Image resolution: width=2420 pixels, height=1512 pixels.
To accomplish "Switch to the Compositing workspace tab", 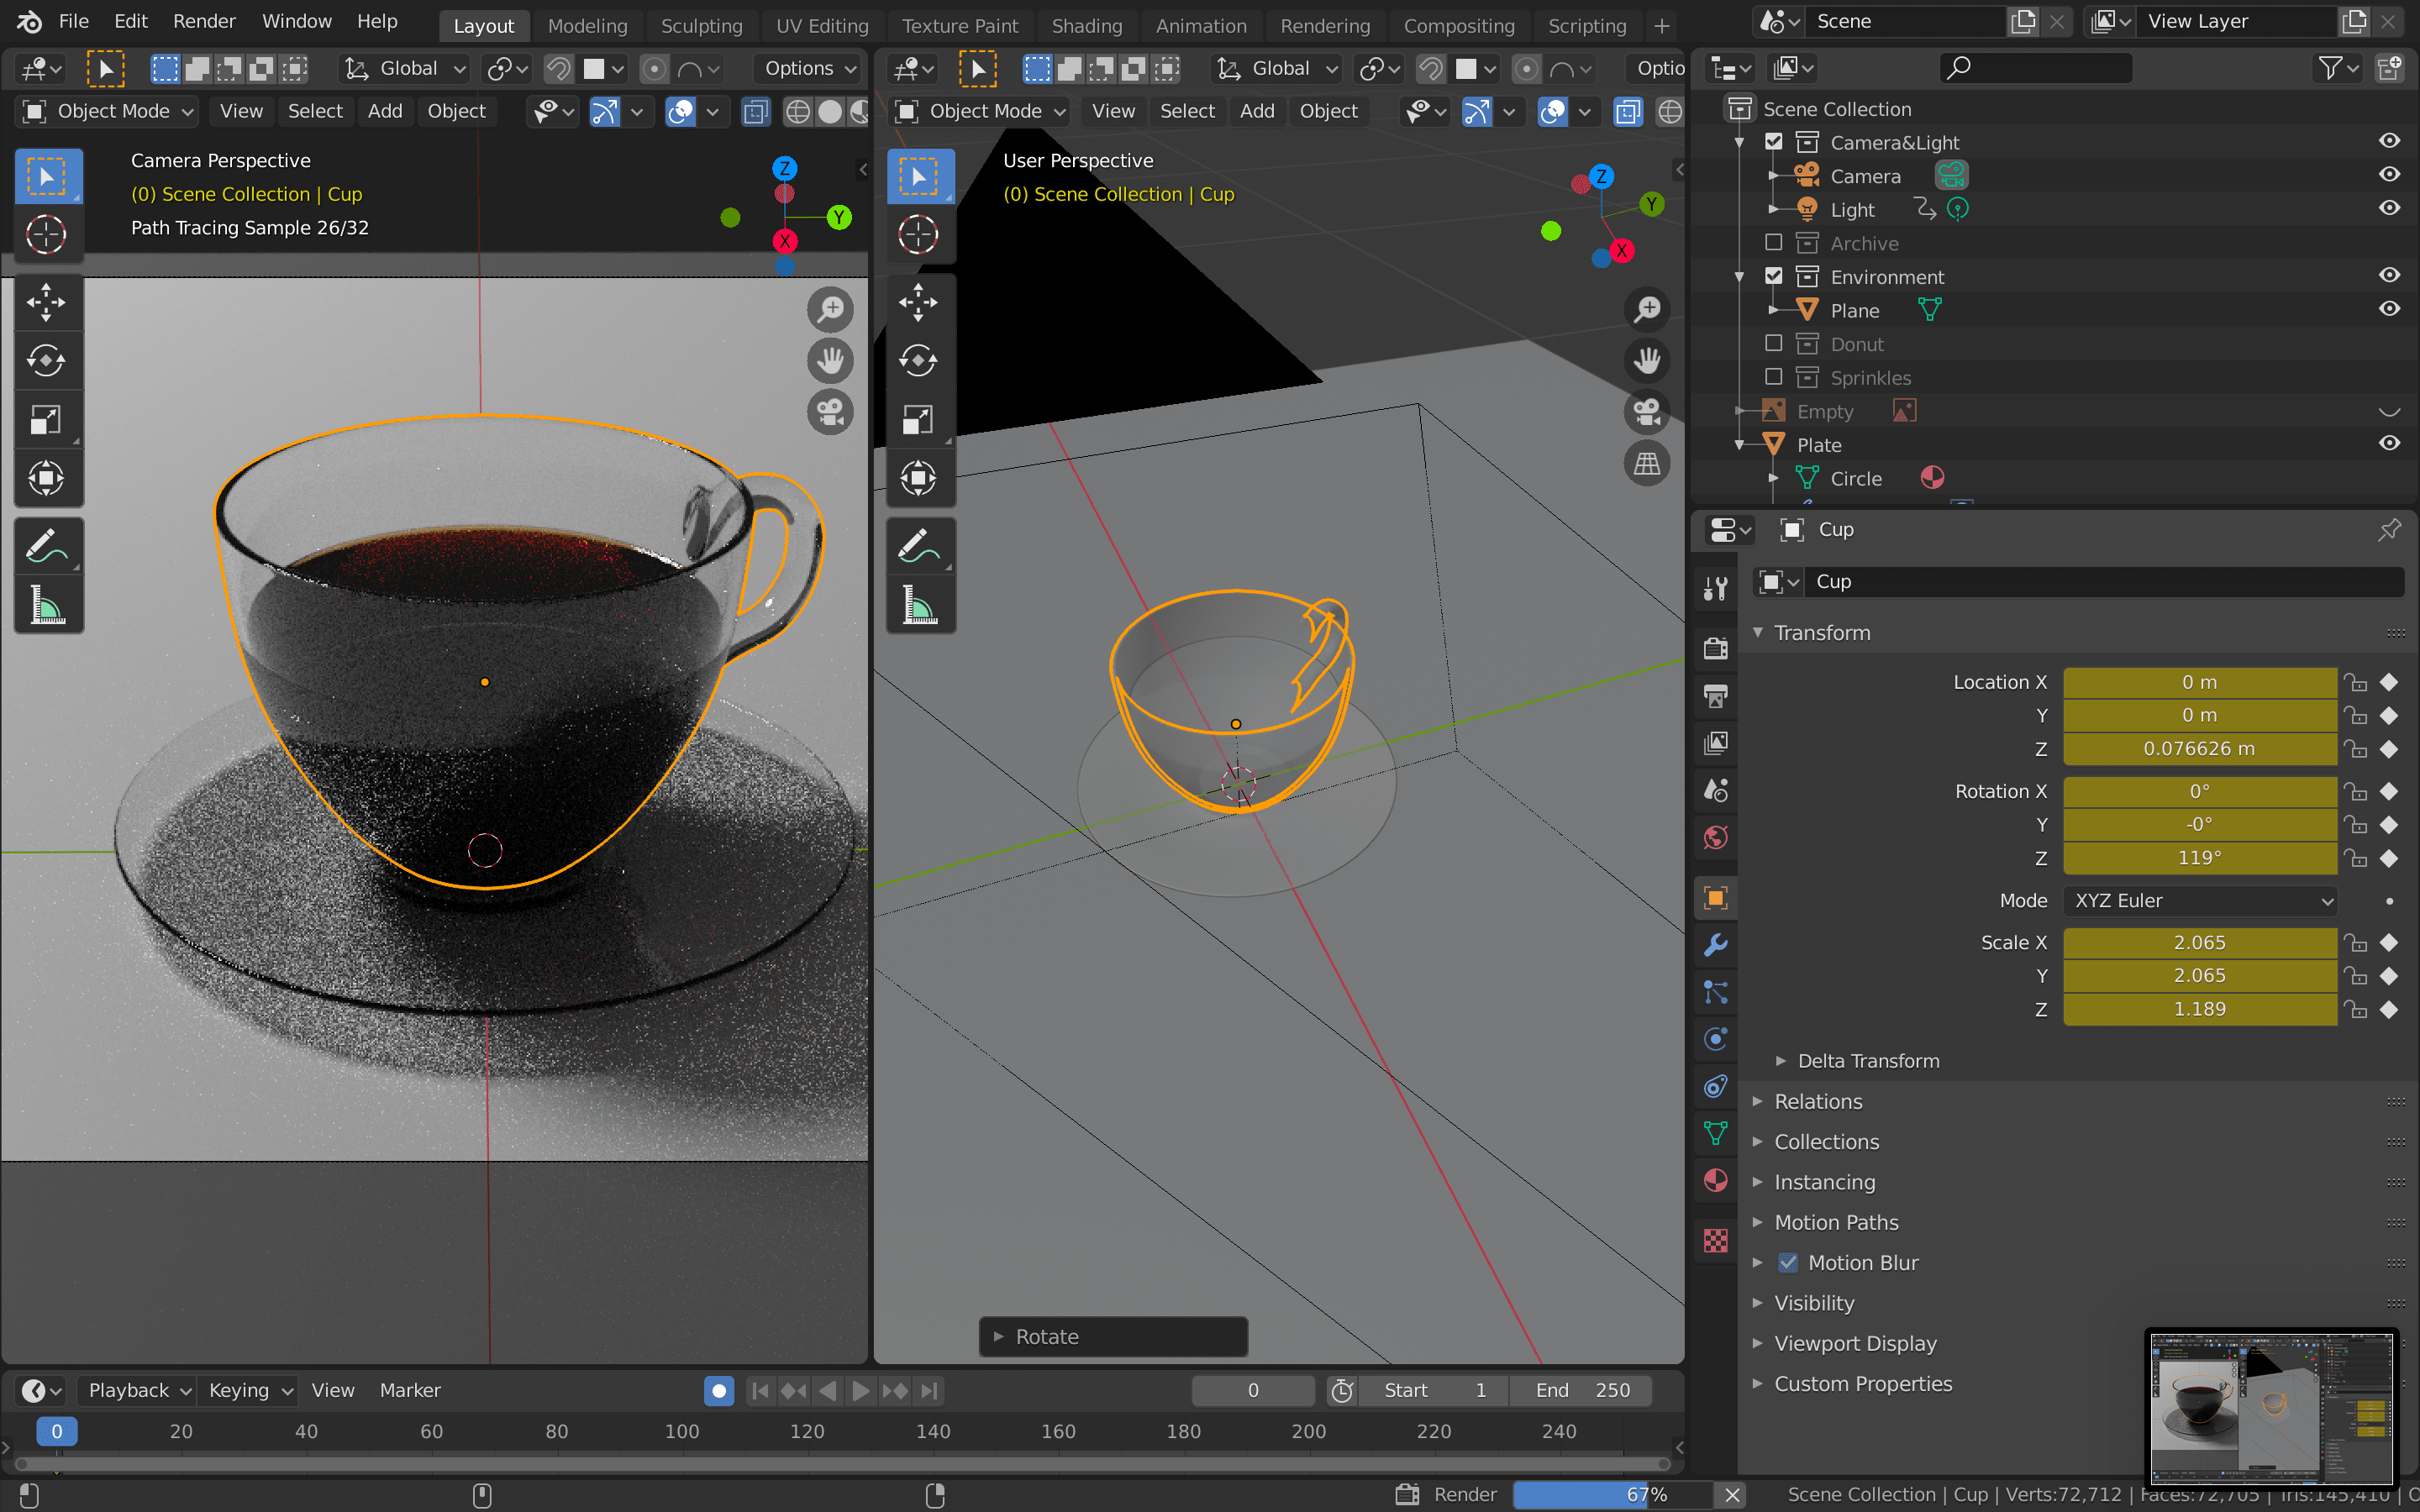I will 1459,26.
